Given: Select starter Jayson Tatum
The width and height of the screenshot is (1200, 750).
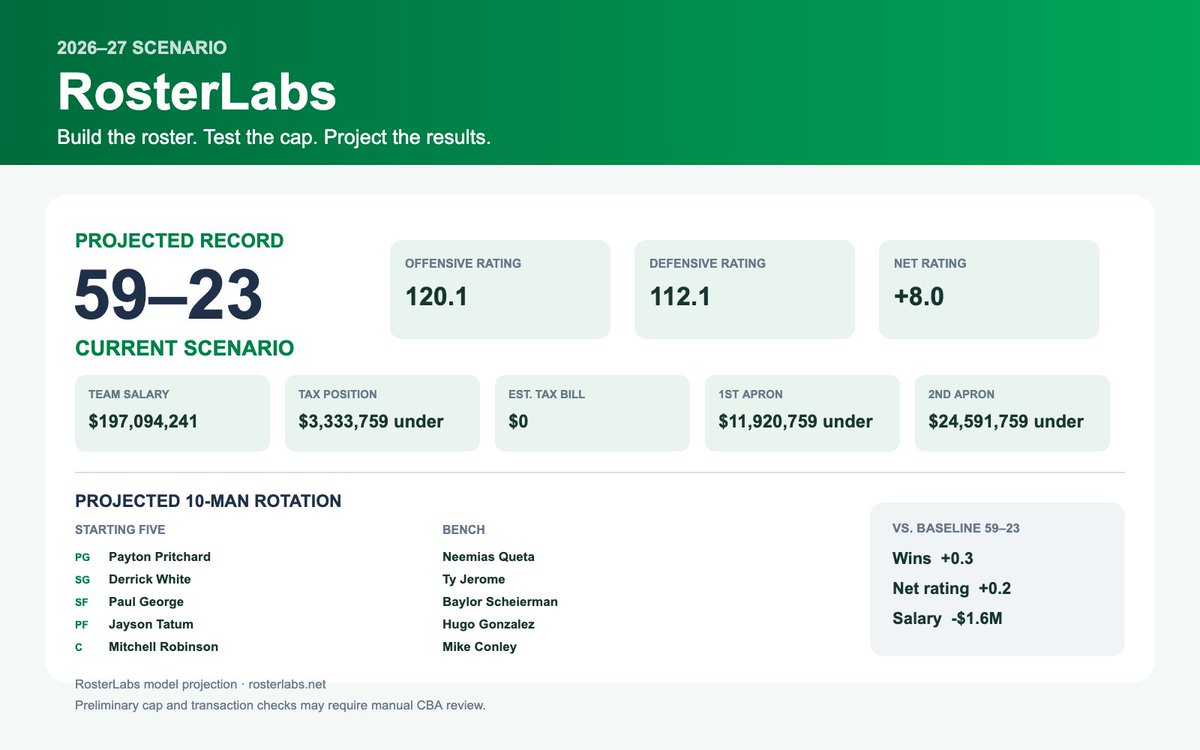Looking at the screenshot, I should point(151,624).
